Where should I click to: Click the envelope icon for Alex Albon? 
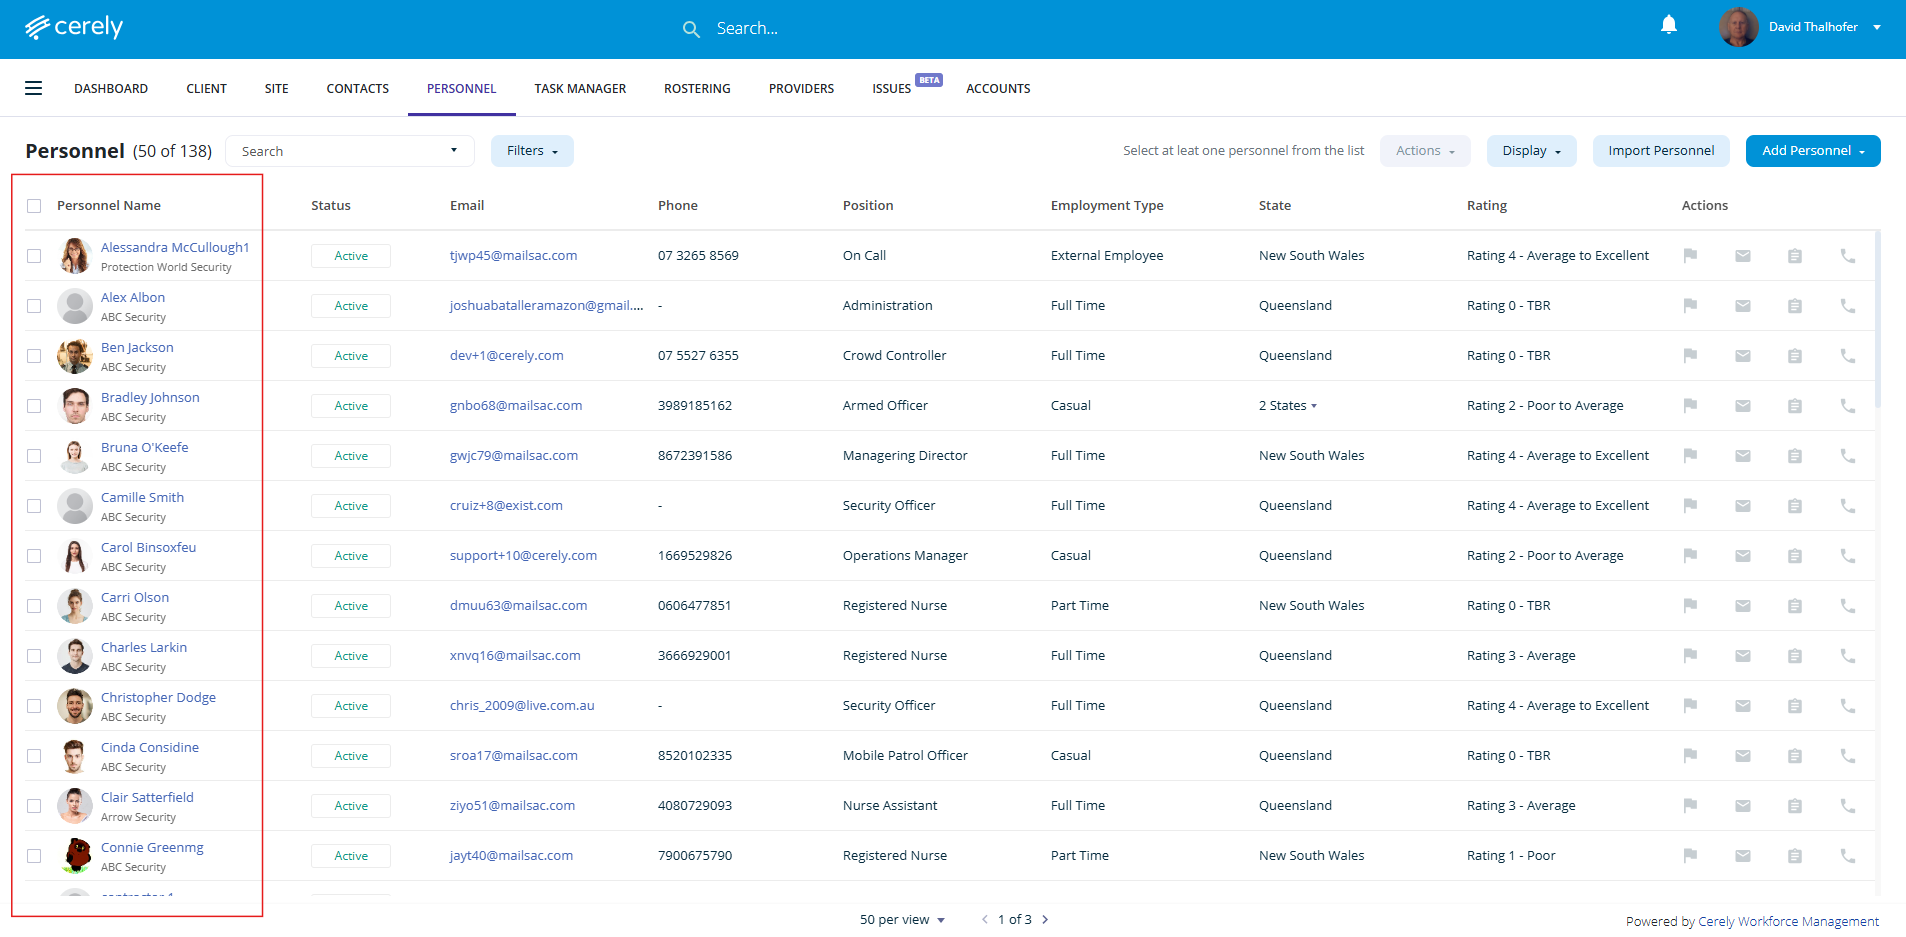pos(1742,306)
